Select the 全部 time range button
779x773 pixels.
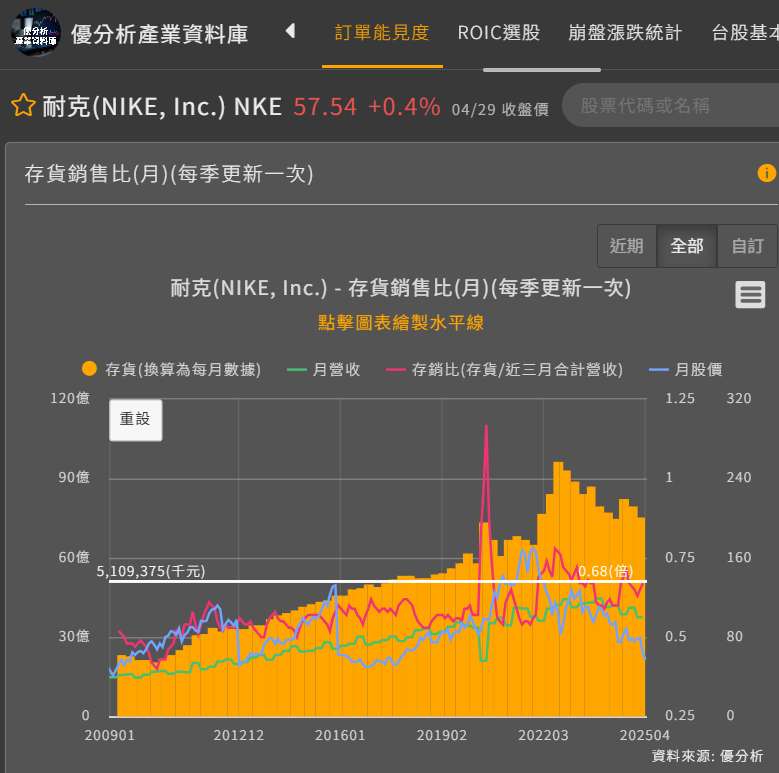pos(687,246)
